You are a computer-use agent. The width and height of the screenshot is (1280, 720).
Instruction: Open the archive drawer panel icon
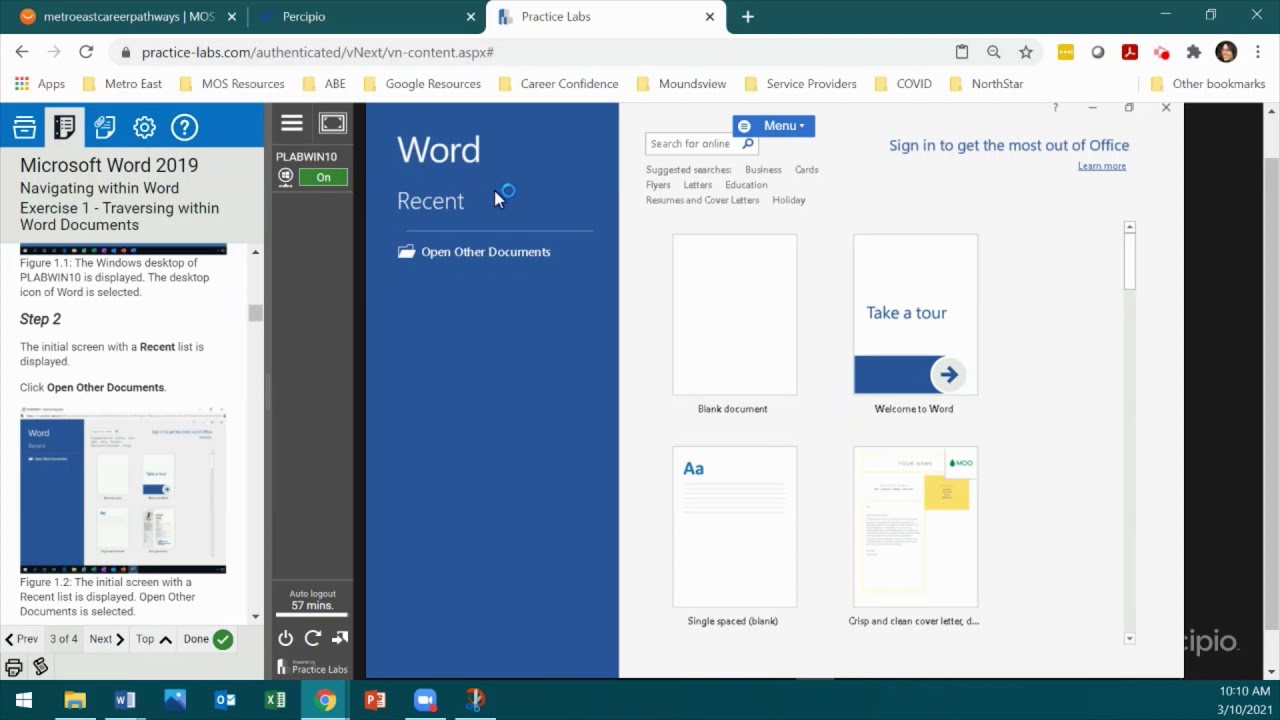pos(24,127)
